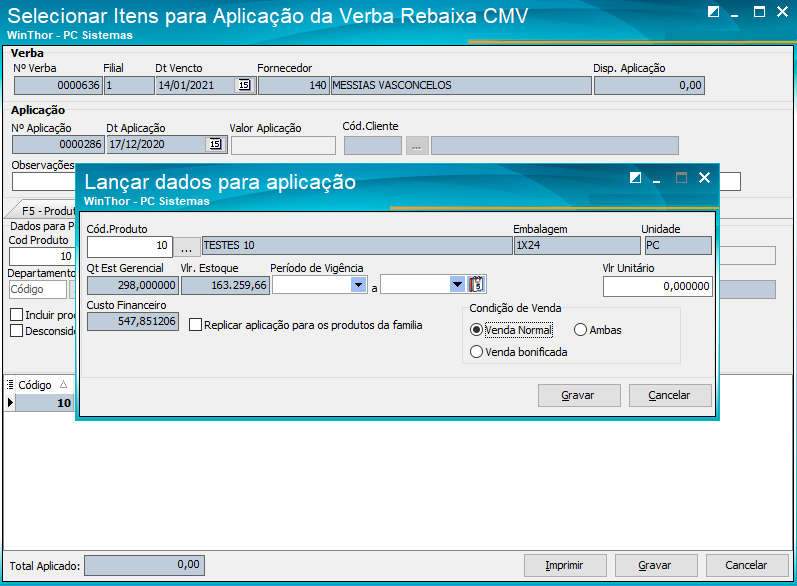Click the Valor Aplicação input field
Screen dimensions: 797x586
pyautogui.click(x=284, y=145)
